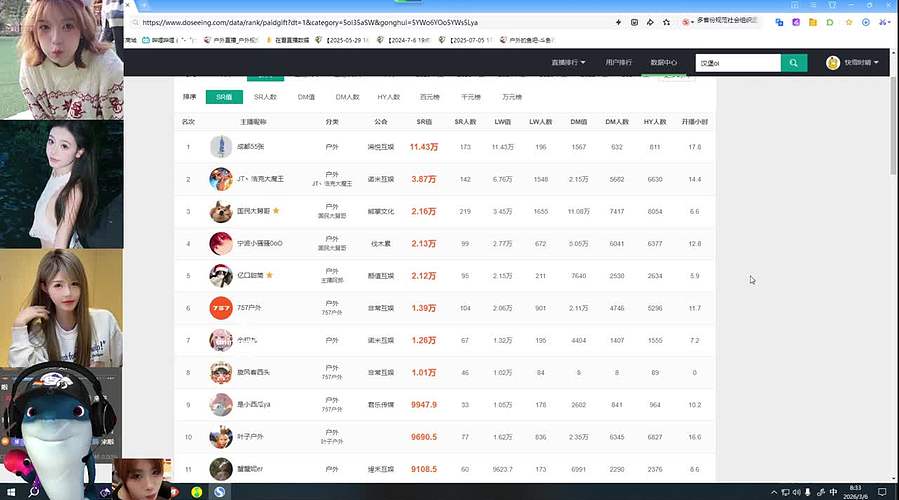This screenshot has width=899, height=500.
Task: Click the volume speaker icon in system tray
Action: pos(796,492)
